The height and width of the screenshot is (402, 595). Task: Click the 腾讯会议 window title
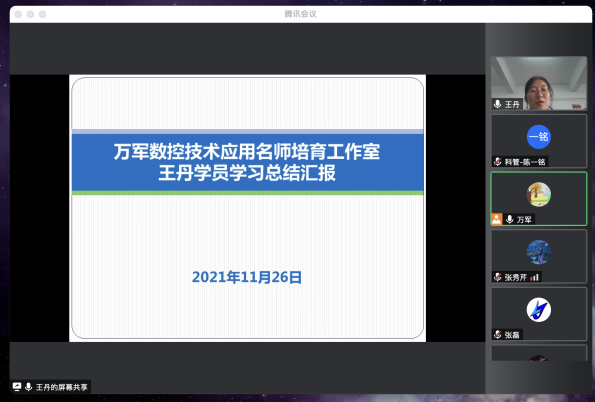[x=301, y=14]
